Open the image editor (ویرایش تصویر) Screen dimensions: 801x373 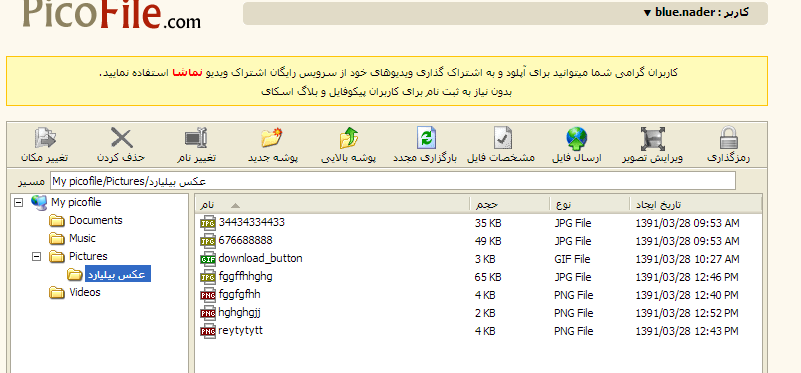pos(653,138)
